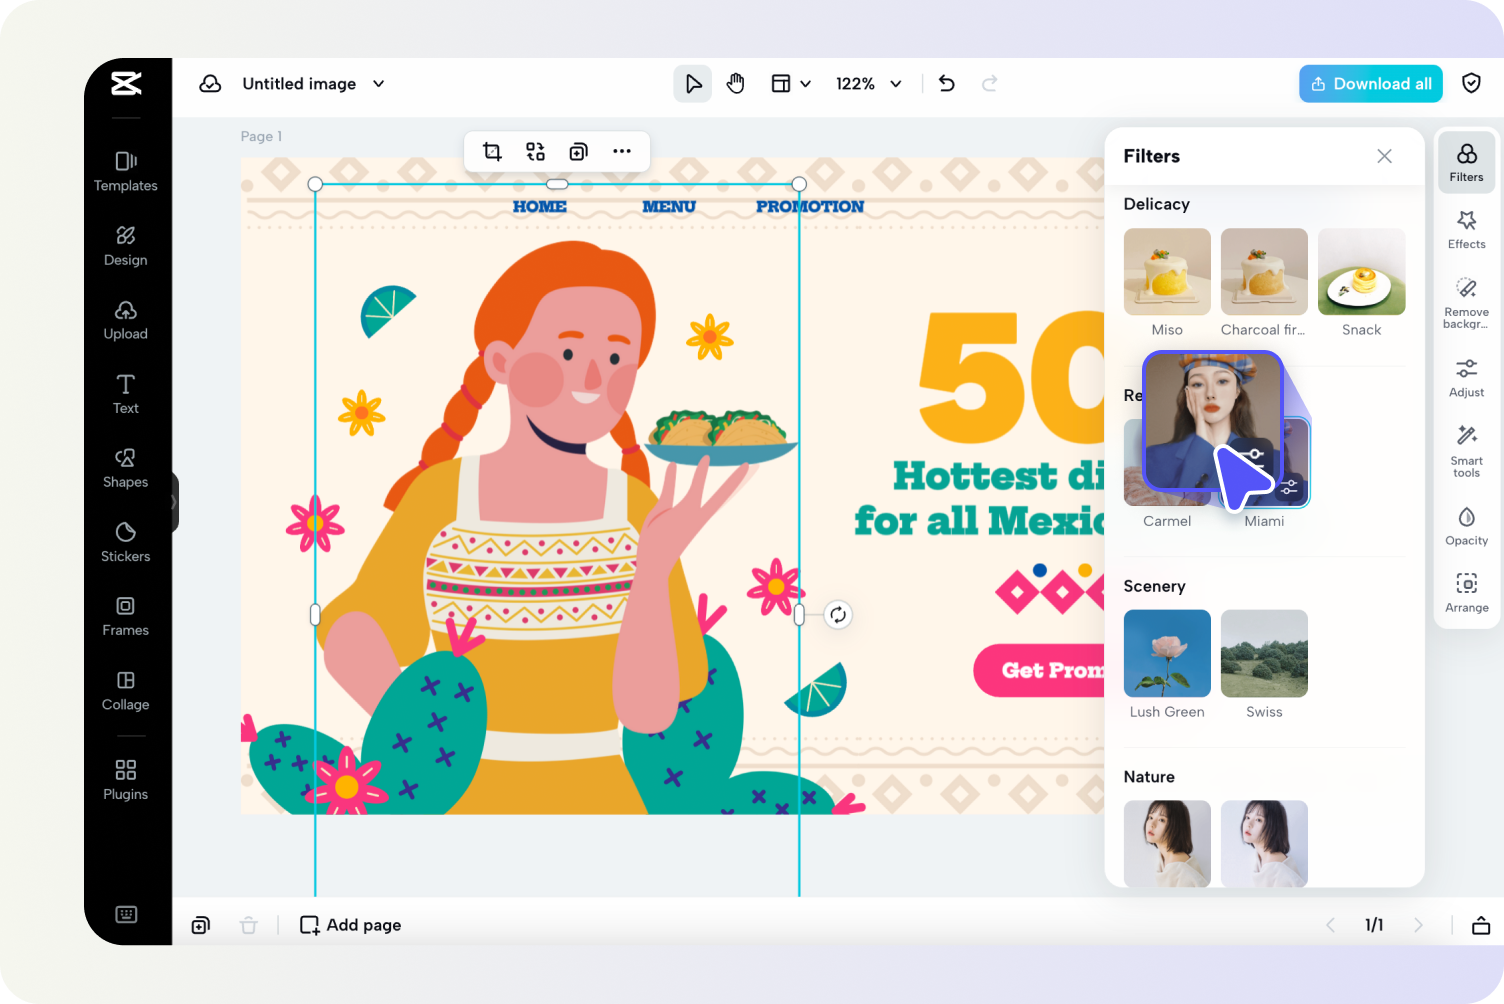Open the Opacity control

click(x=1466, y=526)
